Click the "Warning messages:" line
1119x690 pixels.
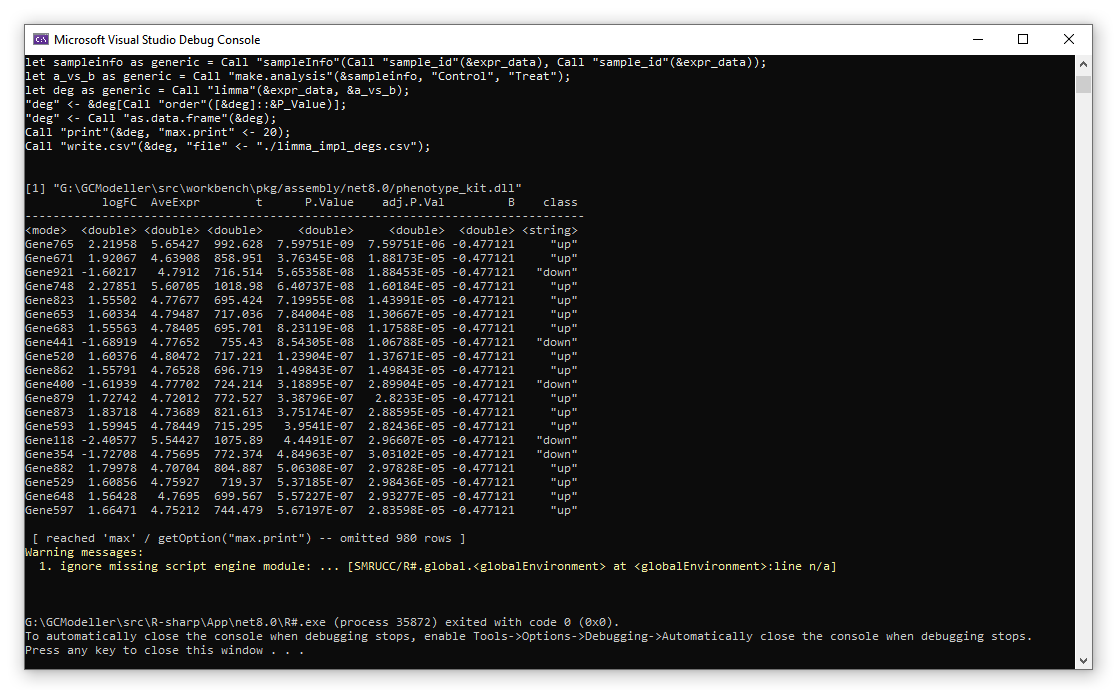point(84,552)
